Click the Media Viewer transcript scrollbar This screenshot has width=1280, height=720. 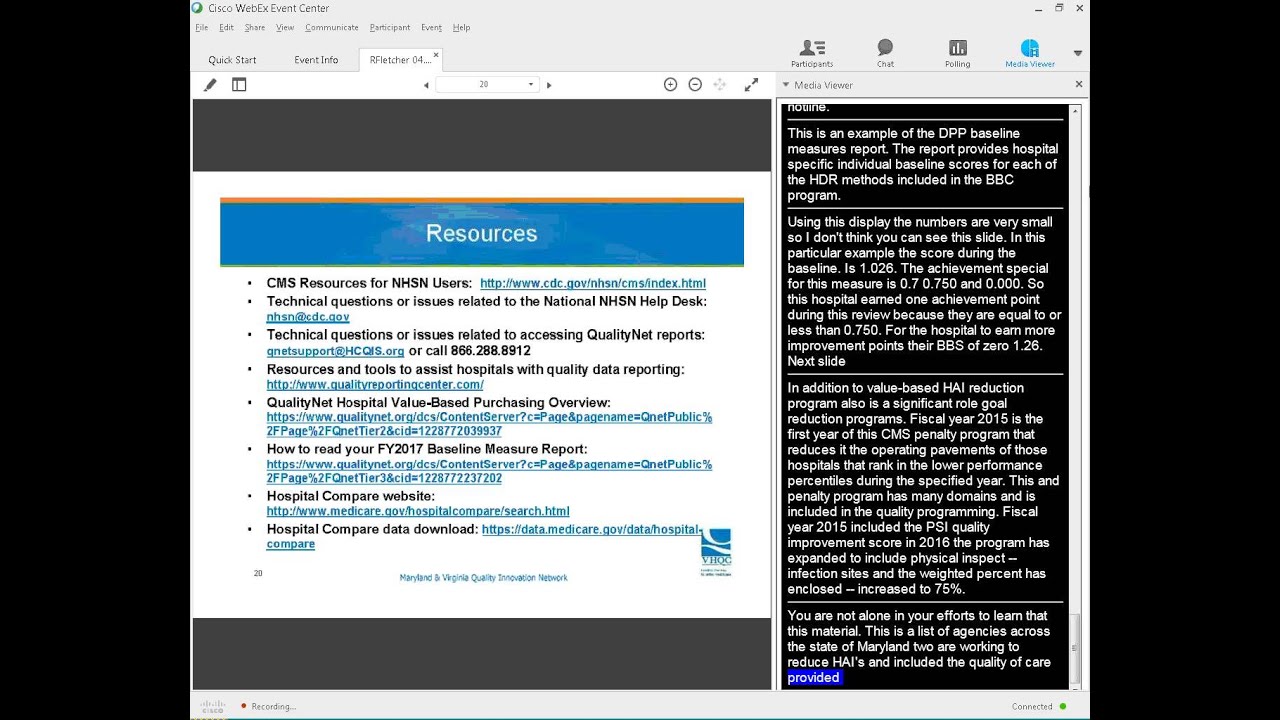[1076, 650]
